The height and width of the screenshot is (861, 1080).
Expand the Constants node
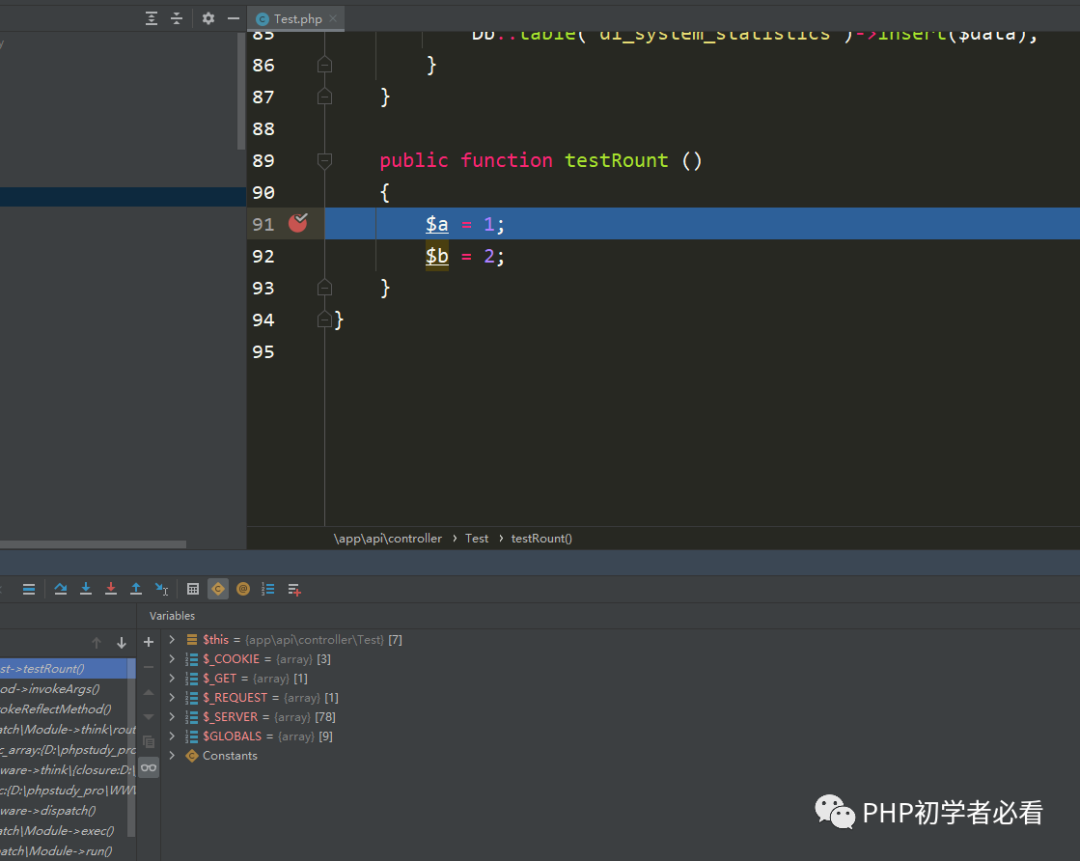pyautogui.click(x=172, y=756)
